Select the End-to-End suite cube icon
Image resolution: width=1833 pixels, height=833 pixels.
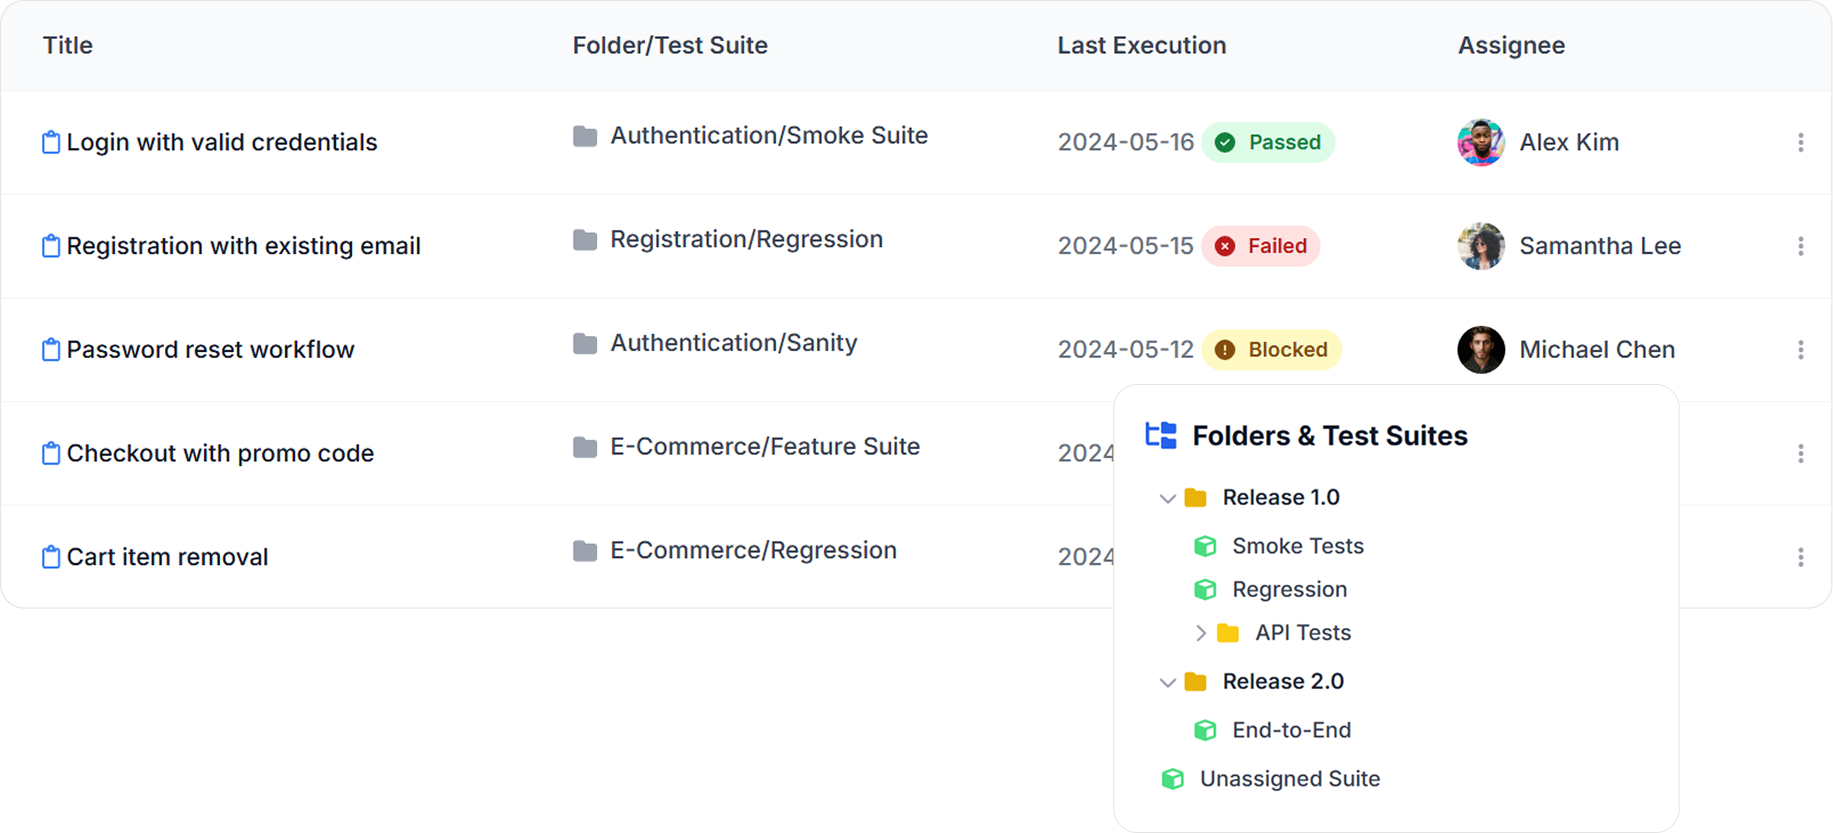[1206, 730]
